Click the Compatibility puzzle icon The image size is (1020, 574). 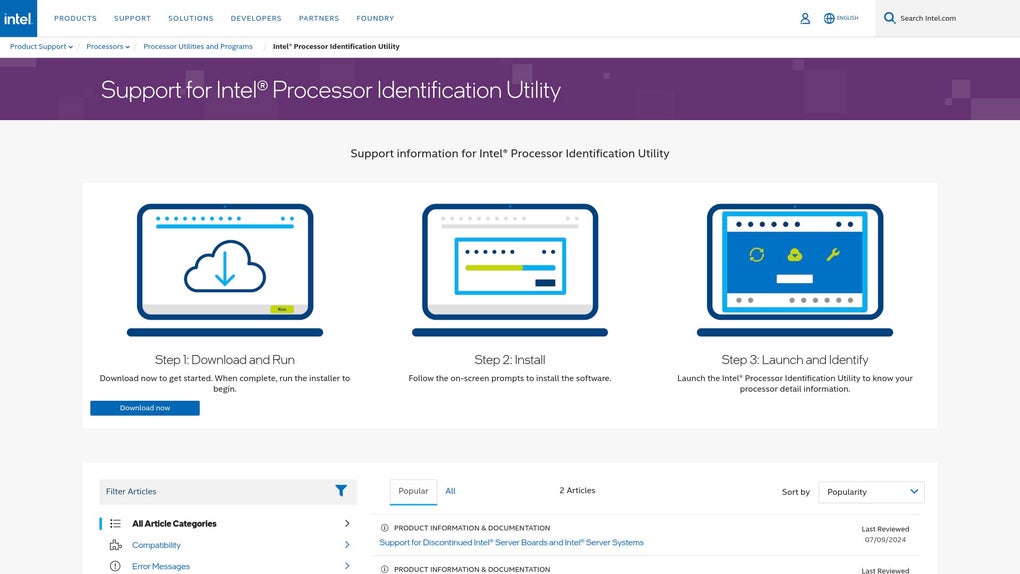tap(115, 545)
